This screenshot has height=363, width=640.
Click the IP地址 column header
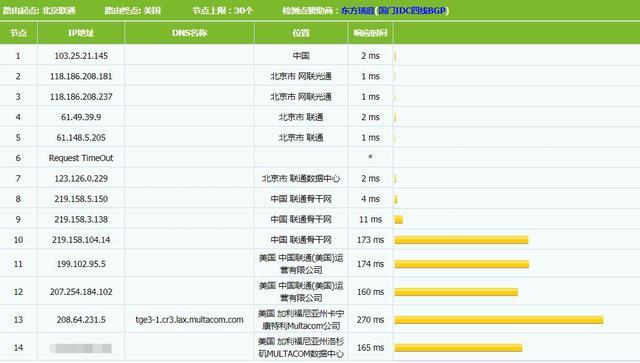(81, 33)
